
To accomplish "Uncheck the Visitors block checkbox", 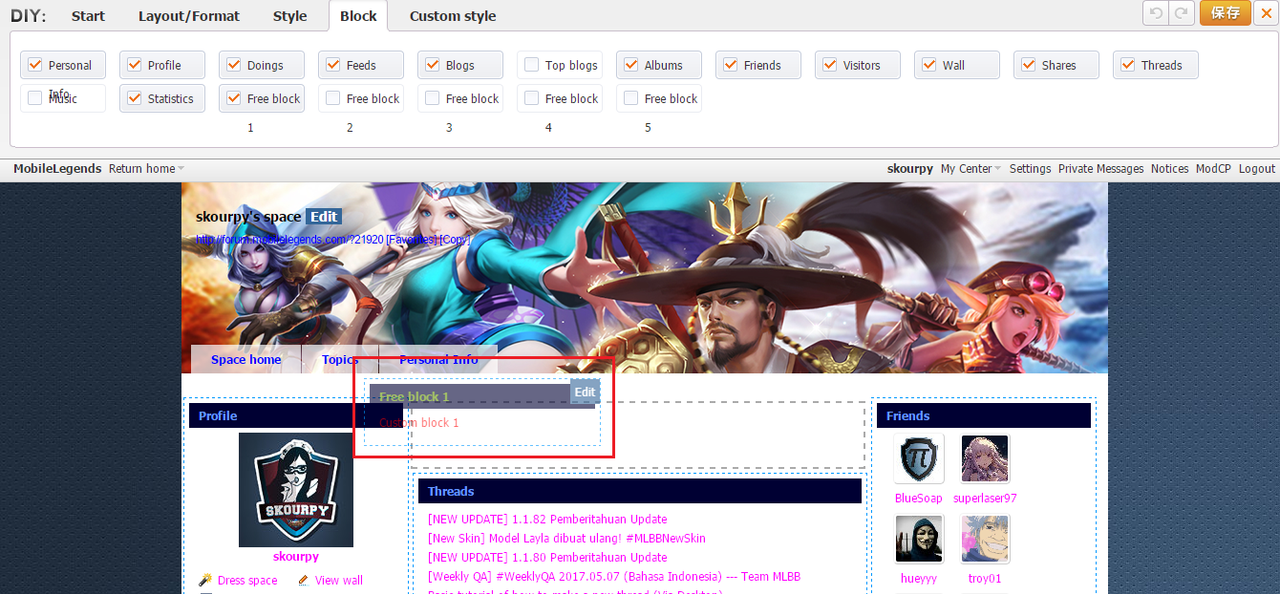I will coord(829,65).
